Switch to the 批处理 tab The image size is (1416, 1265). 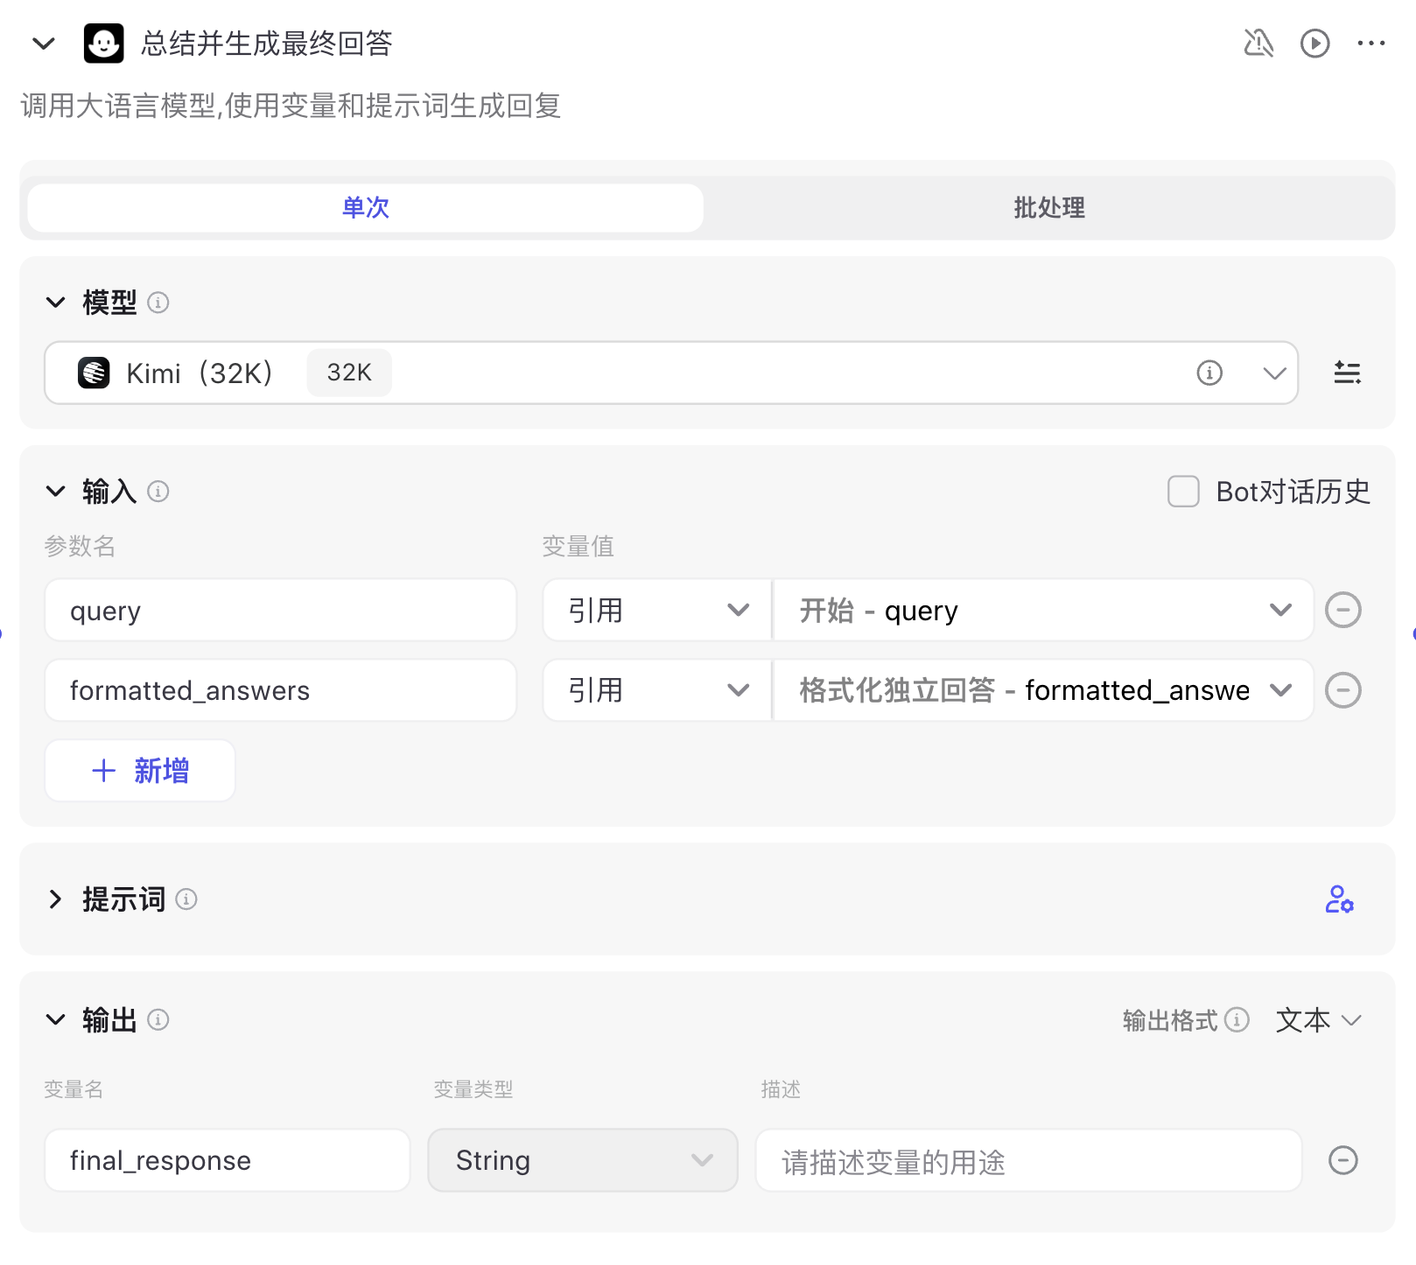(1048, 208)
